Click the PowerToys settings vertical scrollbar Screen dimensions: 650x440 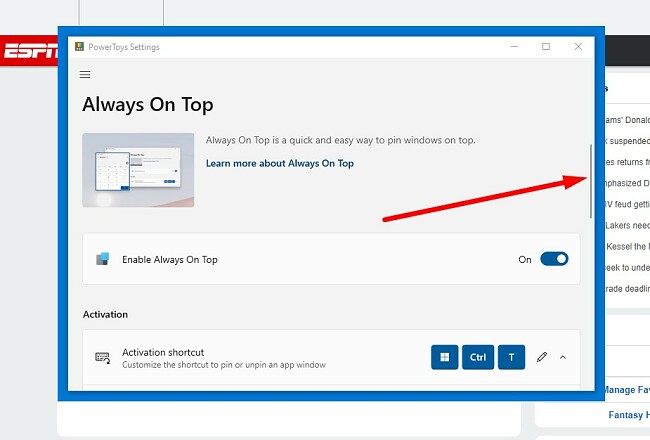point(591,181)
